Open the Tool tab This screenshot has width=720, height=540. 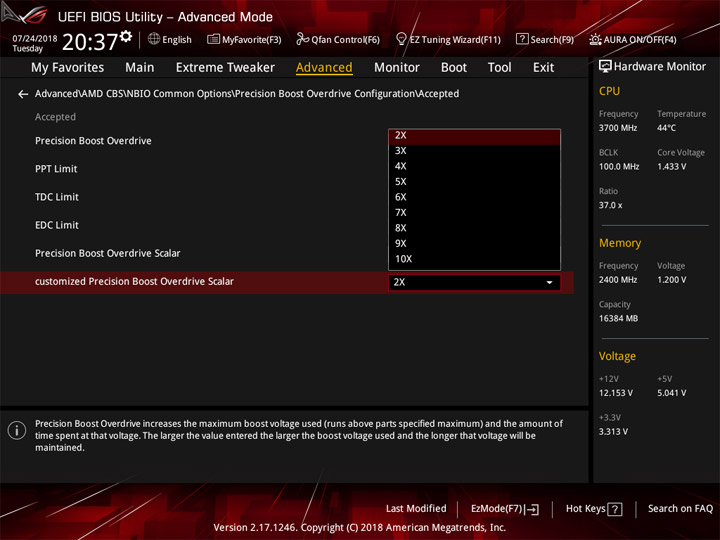pos(499,68)
